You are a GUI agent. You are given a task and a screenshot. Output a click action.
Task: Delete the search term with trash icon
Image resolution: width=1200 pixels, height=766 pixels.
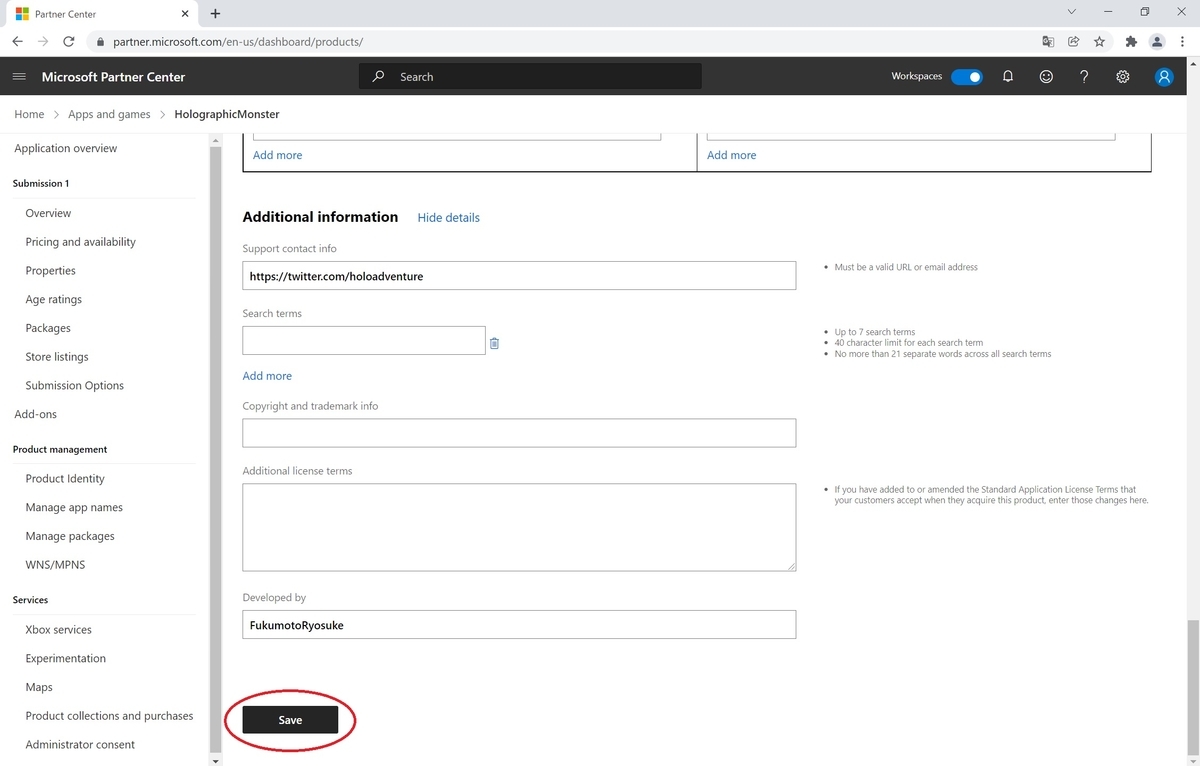[x=494, y=343]
